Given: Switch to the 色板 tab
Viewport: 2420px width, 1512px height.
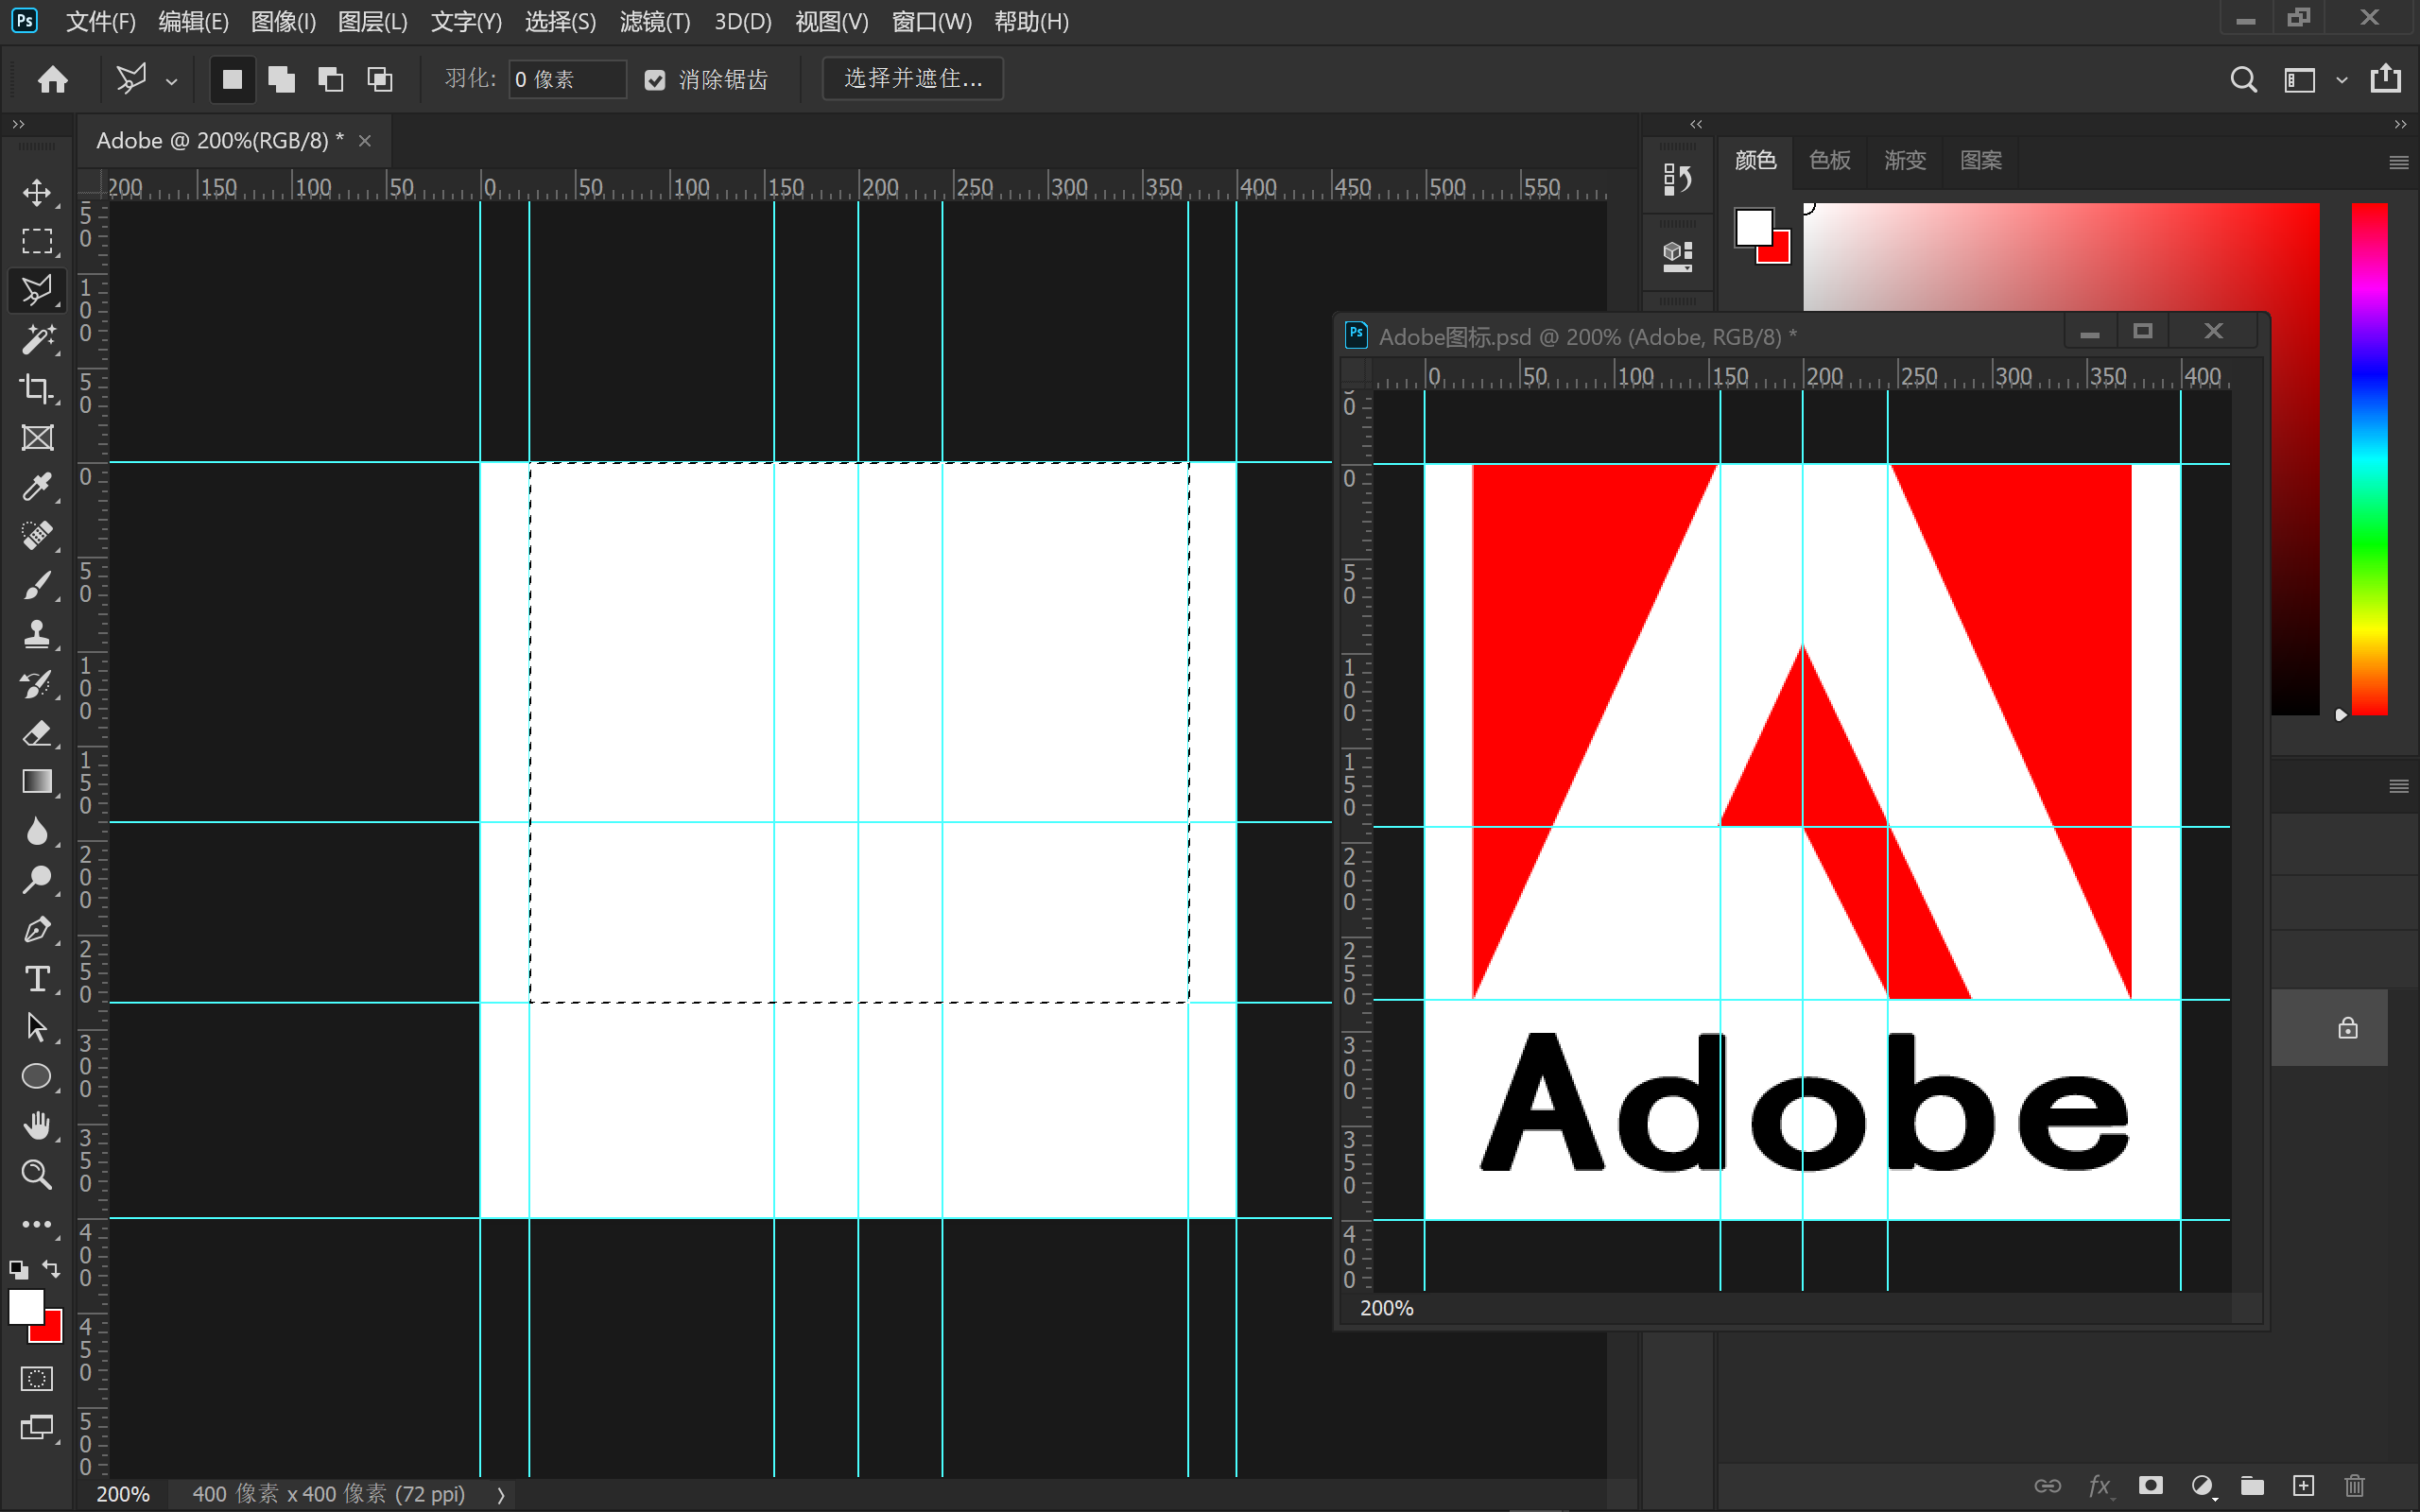Looking at the screenshot, I should 1829,160.
